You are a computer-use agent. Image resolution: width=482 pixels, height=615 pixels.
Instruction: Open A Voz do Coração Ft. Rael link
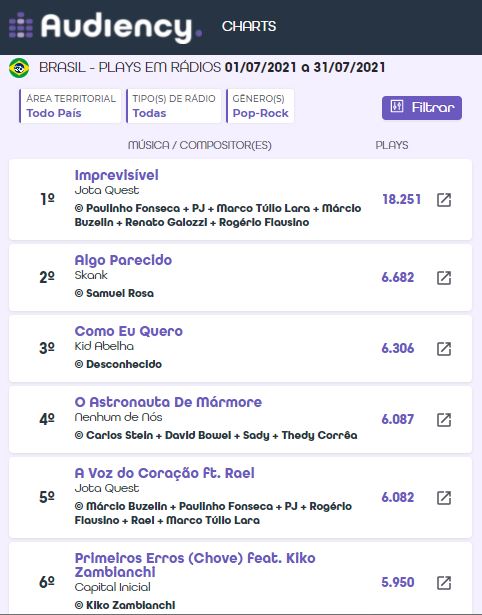[164, 473]
